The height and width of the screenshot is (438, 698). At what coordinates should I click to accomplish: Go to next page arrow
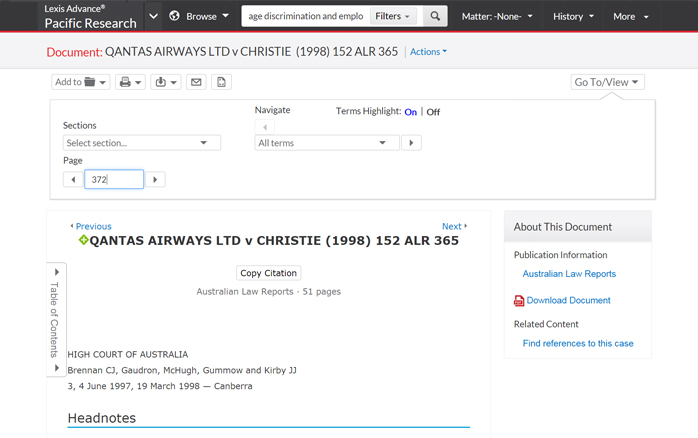click(155, 179)
